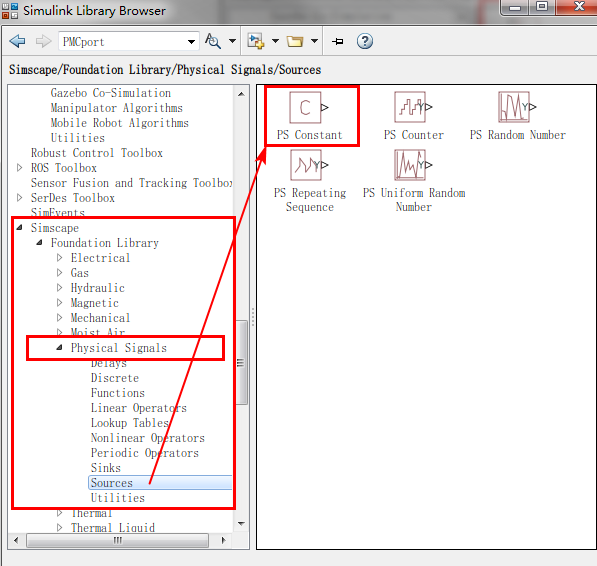Open the PMCport search history dropdown
Viewport: 597px width, 566px height.
tap(192, 41)
